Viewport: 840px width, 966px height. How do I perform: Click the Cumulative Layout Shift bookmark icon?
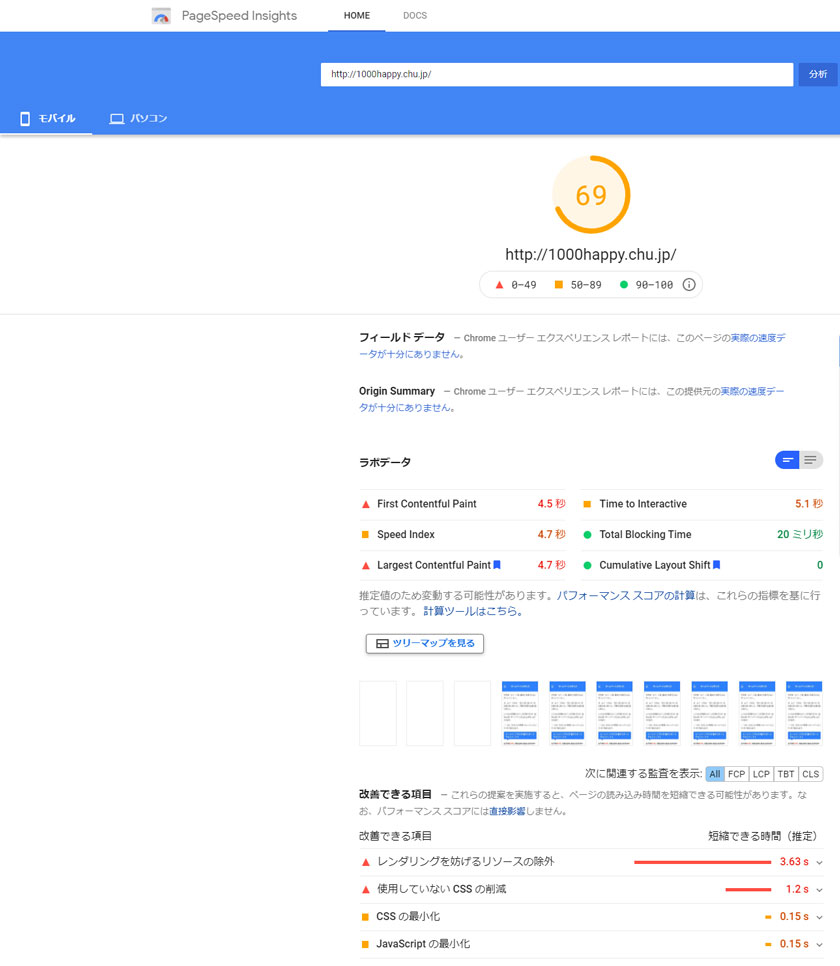[716, 565]
